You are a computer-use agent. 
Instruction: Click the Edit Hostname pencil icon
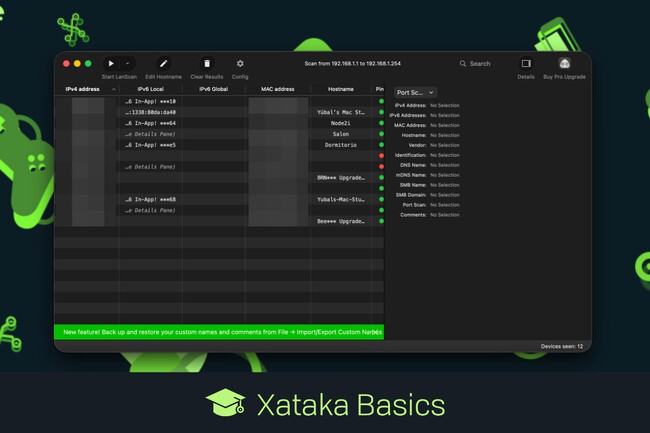point(164,63)
